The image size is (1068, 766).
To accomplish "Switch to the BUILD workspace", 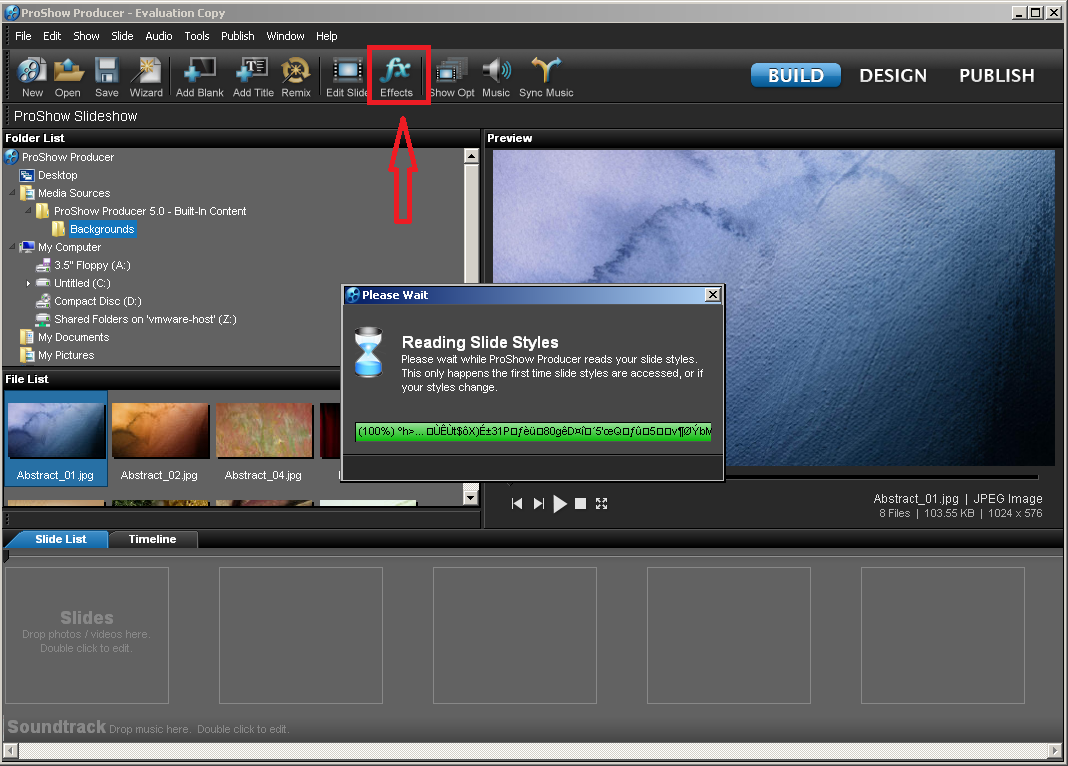I will coord(796,76).
